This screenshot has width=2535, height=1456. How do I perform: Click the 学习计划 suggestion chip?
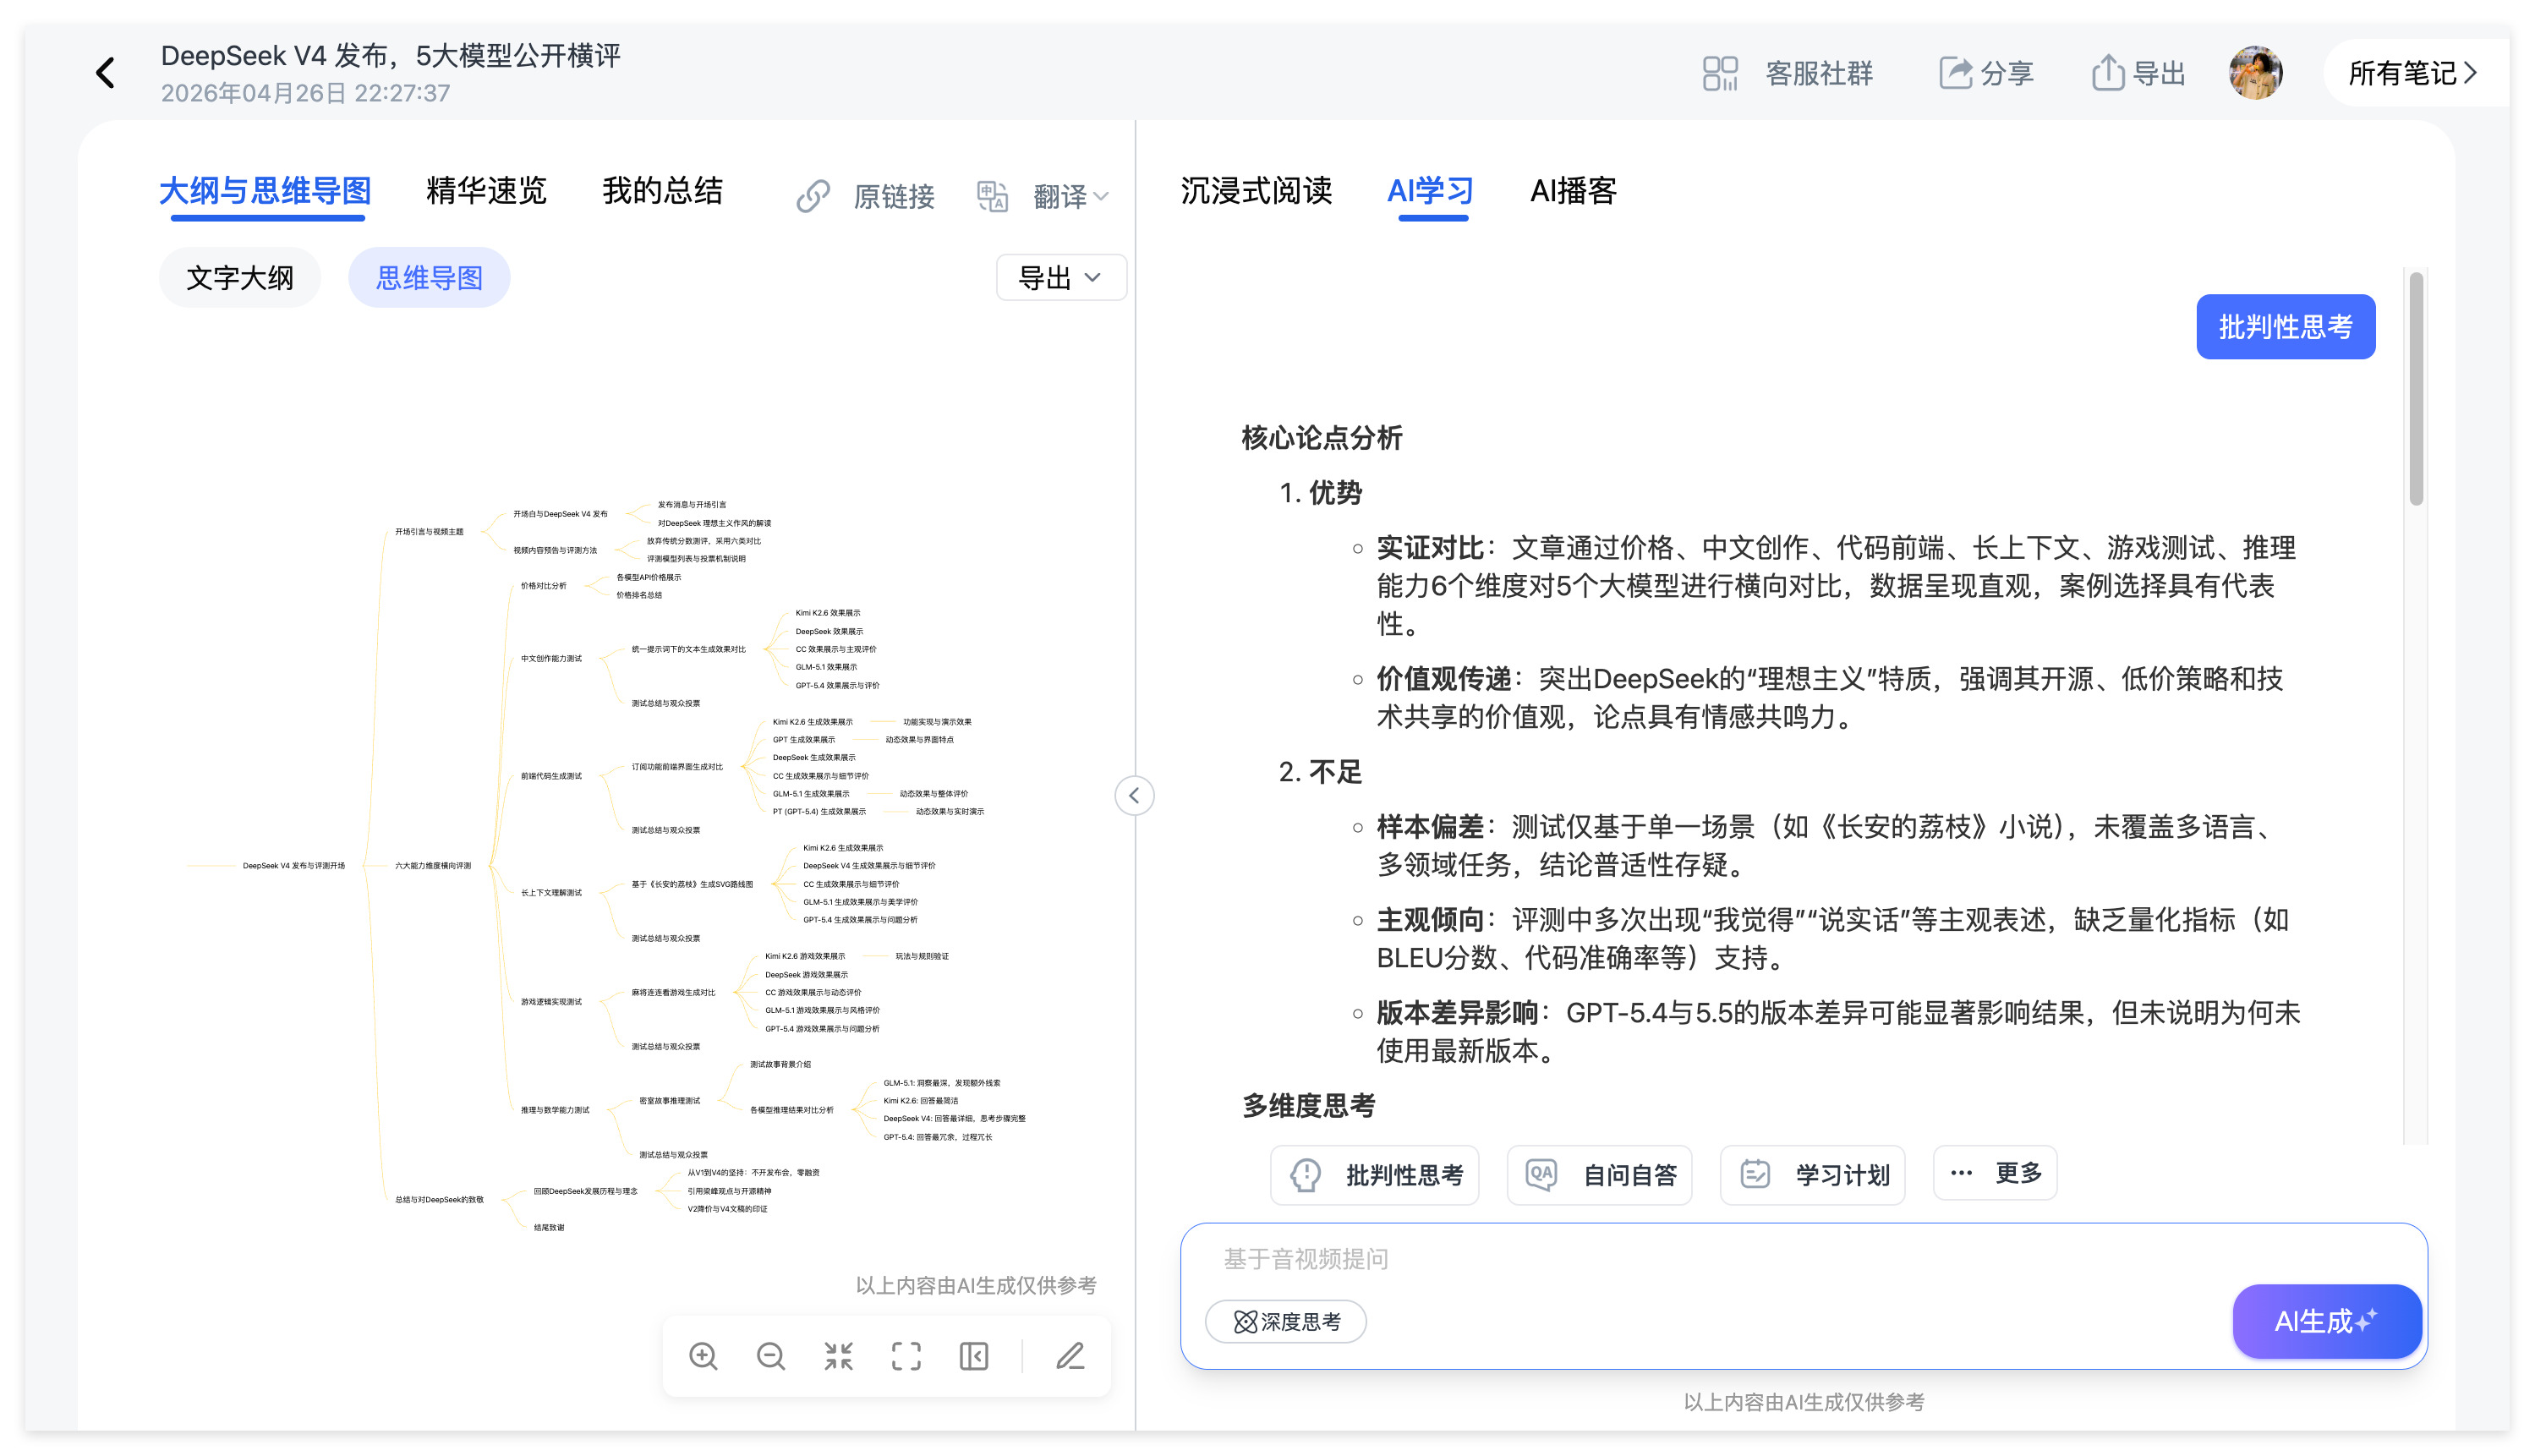(x=1813, y=1175)
